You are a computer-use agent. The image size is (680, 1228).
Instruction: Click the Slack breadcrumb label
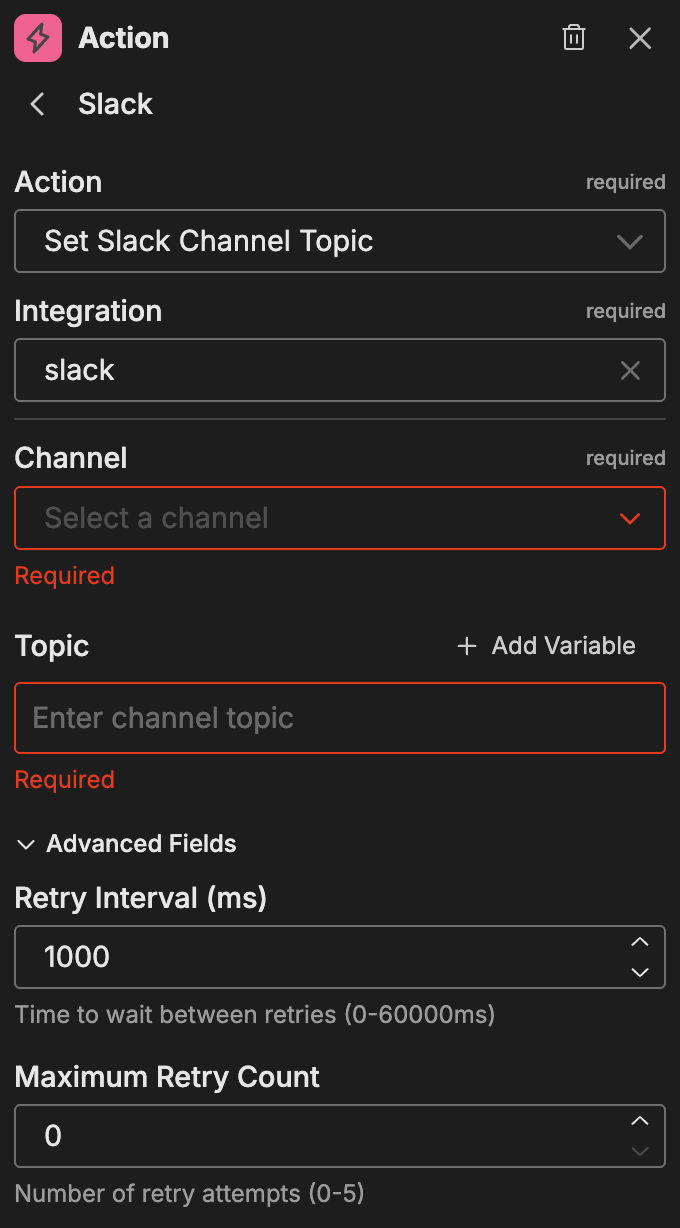pyautogui.click(x=115, y=104)
